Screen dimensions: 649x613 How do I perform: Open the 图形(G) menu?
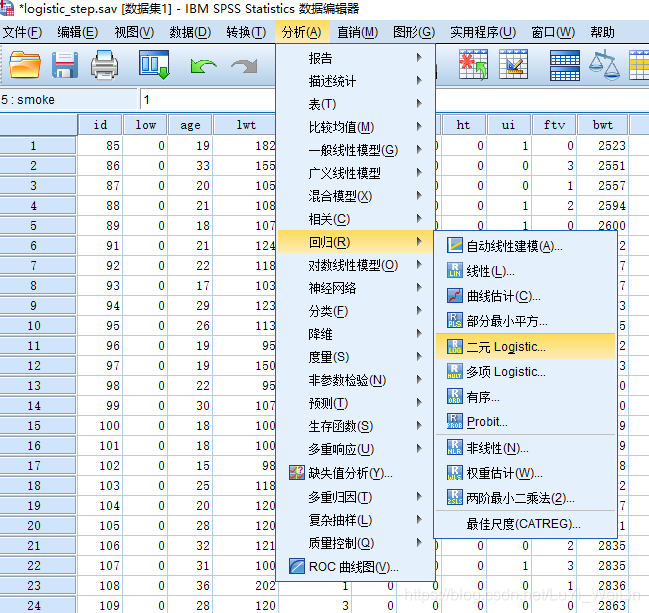414,32
